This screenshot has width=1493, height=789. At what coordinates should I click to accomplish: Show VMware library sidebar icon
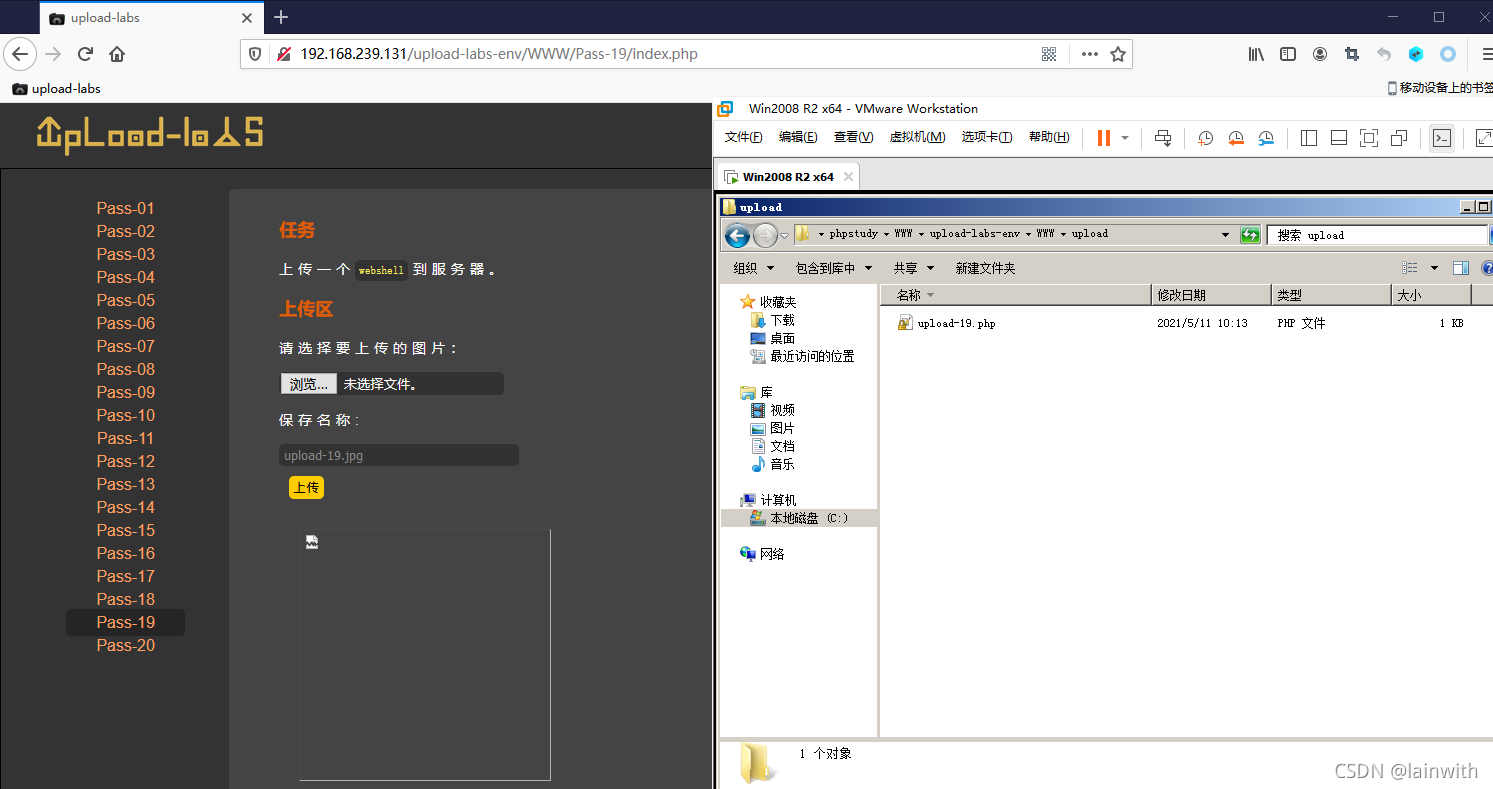[1308, 138]
